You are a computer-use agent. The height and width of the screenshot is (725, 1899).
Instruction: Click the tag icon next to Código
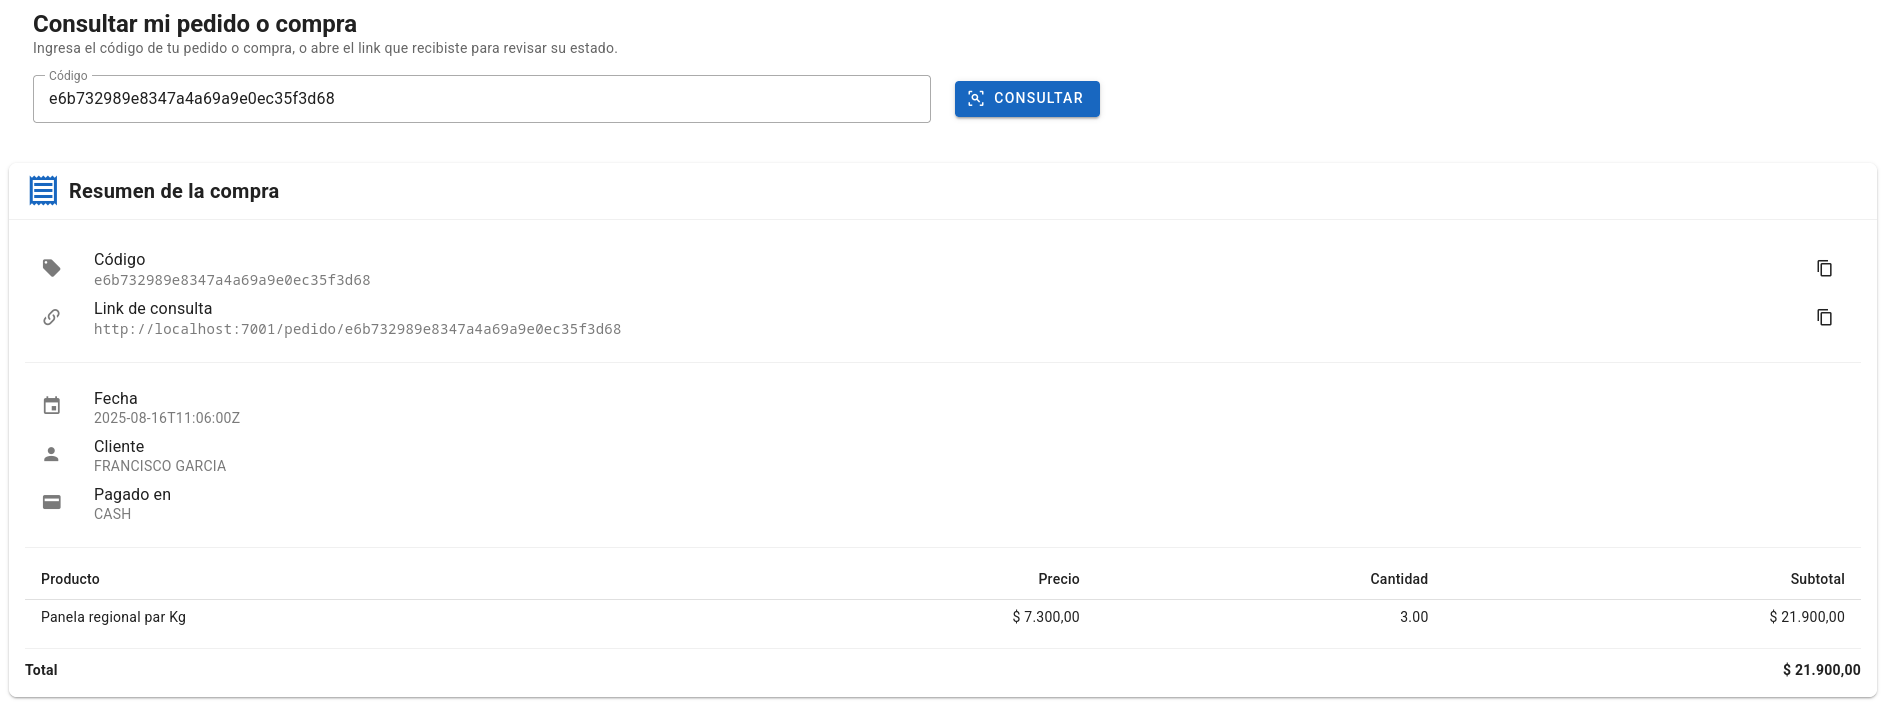[52, 268]
